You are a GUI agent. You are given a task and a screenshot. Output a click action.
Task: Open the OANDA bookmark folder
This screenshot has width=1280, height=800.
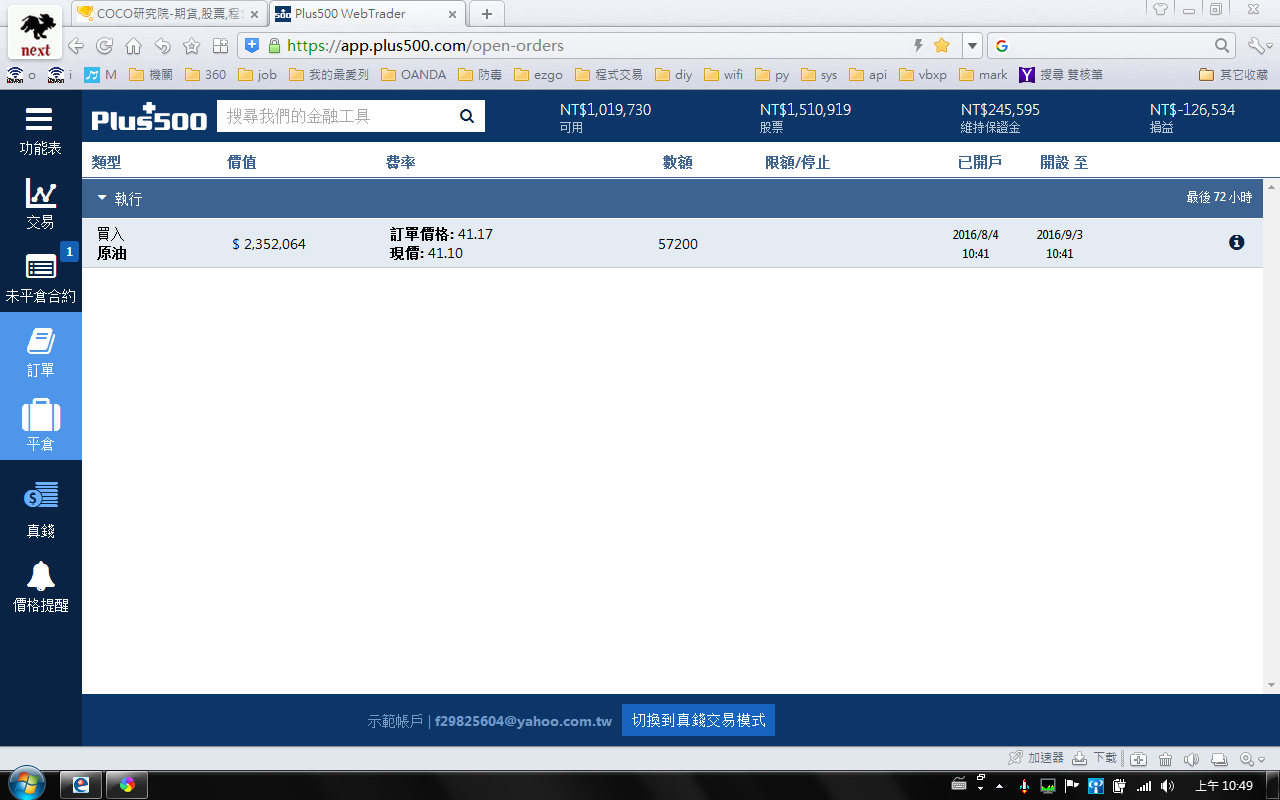(413, 75)
